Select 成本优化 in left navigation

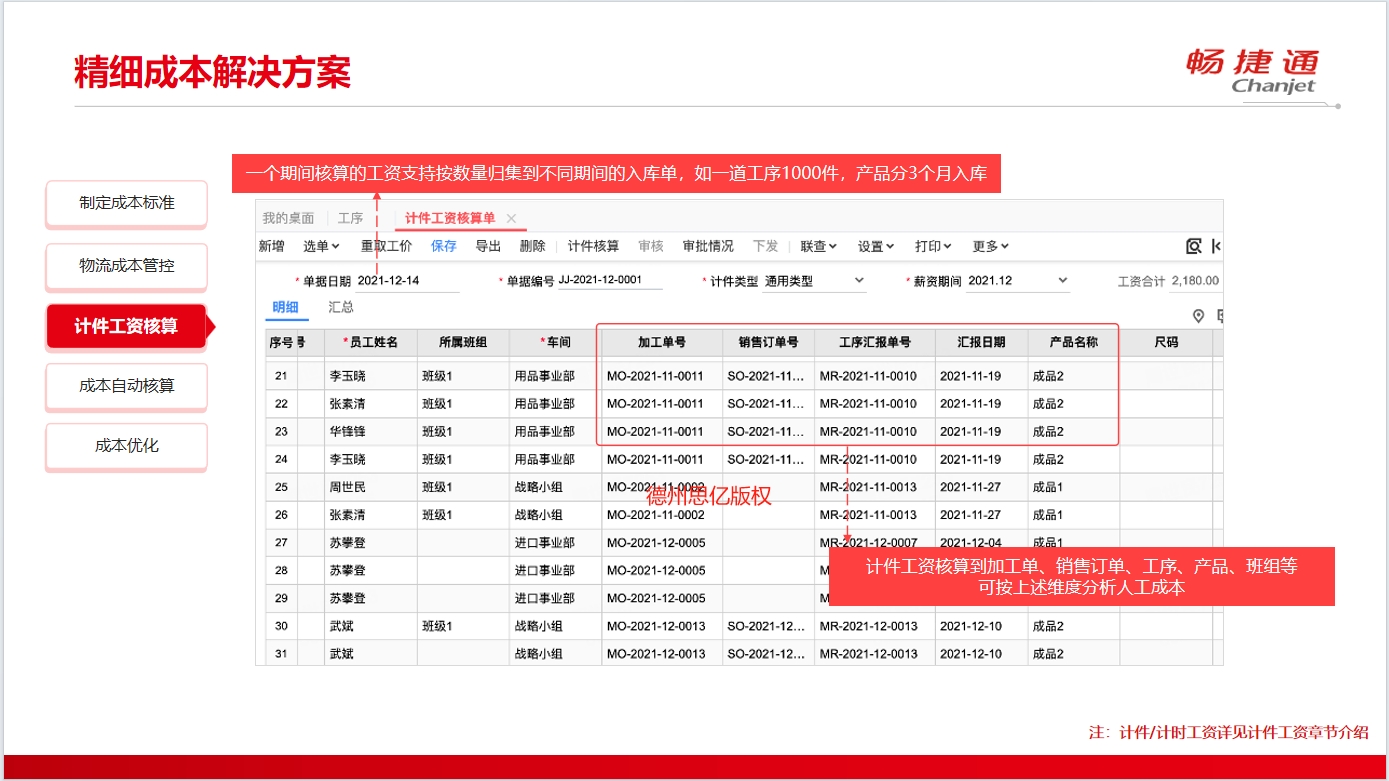[126, 446]
